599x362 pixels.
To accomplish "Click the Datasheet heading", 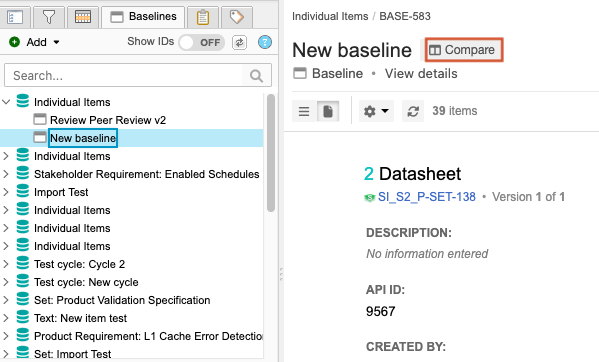I will (420, 174).
